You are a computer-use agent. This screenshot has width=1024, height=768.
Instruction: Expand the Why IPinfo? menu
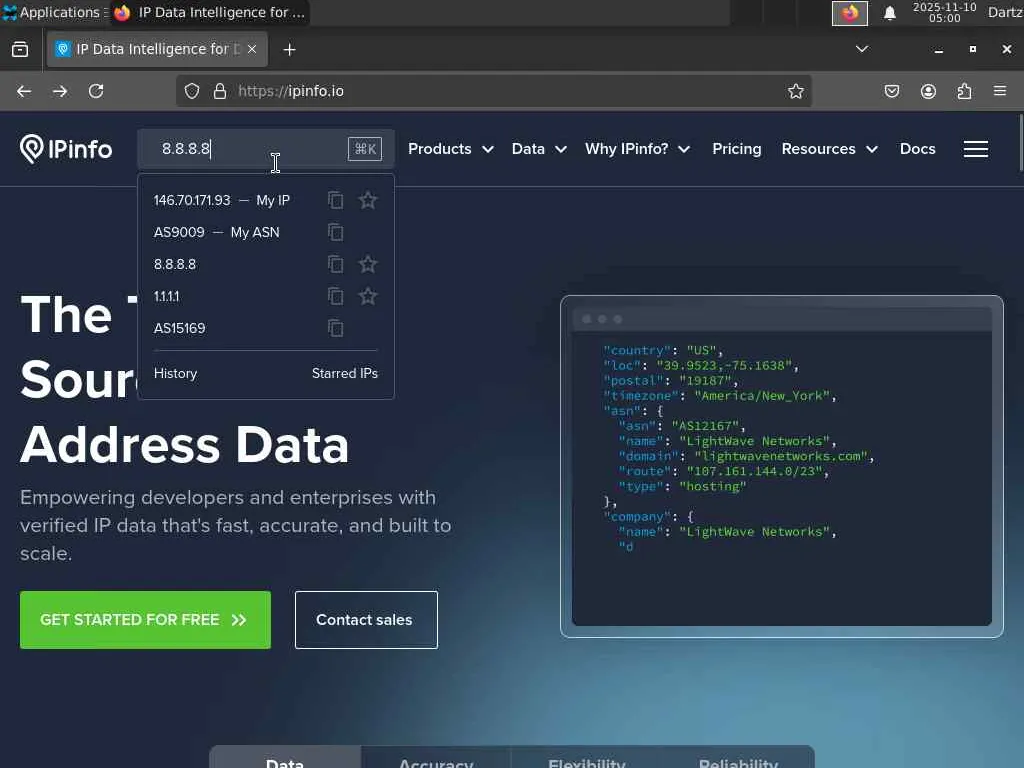637,149
